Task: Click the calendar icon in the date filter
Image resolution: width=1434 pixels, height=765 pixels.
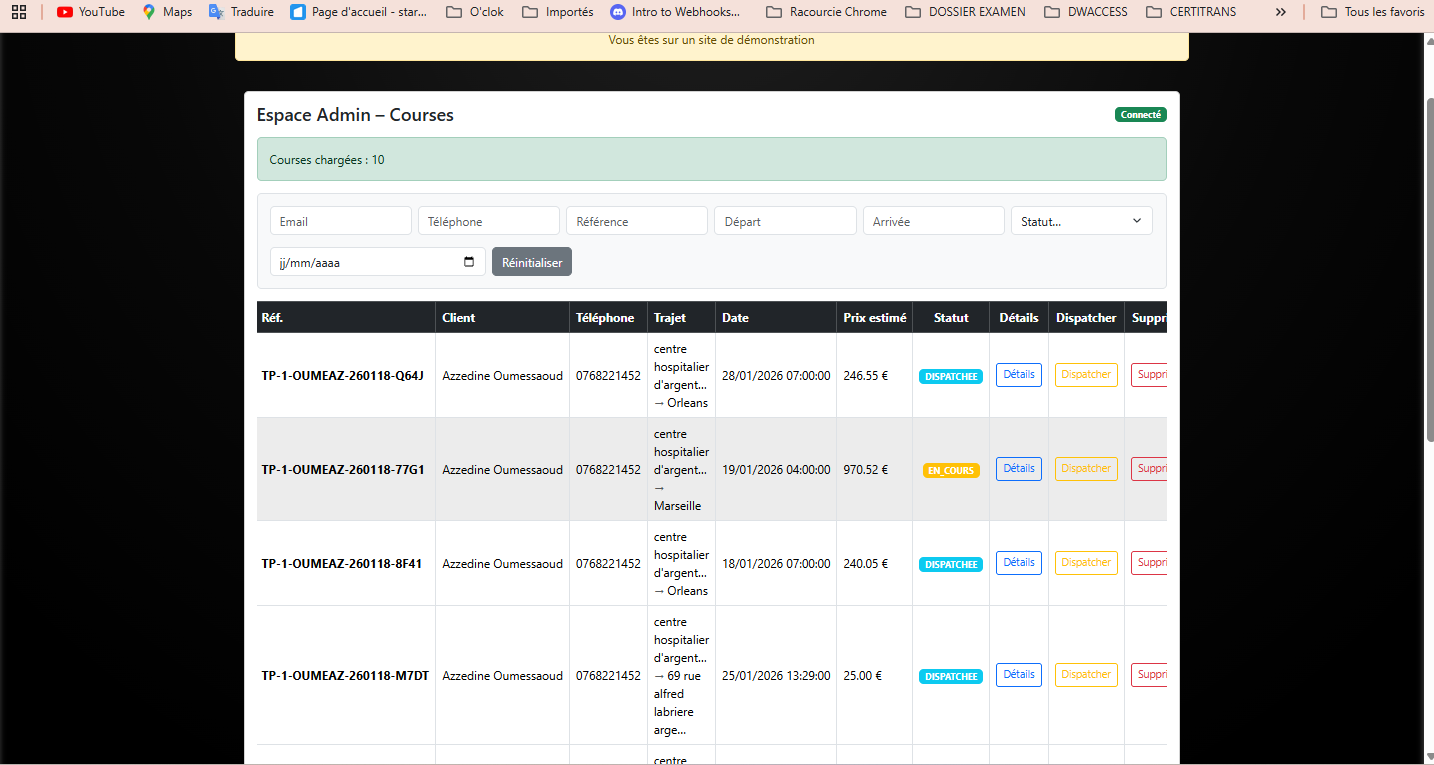Action: [469, 261]
